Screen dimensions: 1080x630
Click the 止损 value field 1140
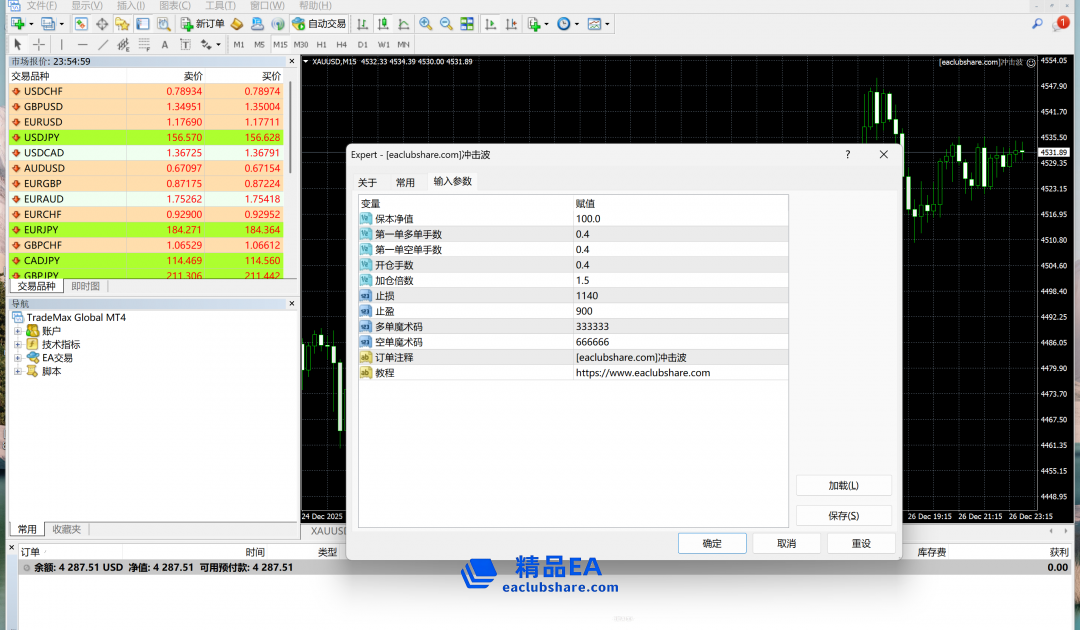pyautogui.click(x=680, y=296)
